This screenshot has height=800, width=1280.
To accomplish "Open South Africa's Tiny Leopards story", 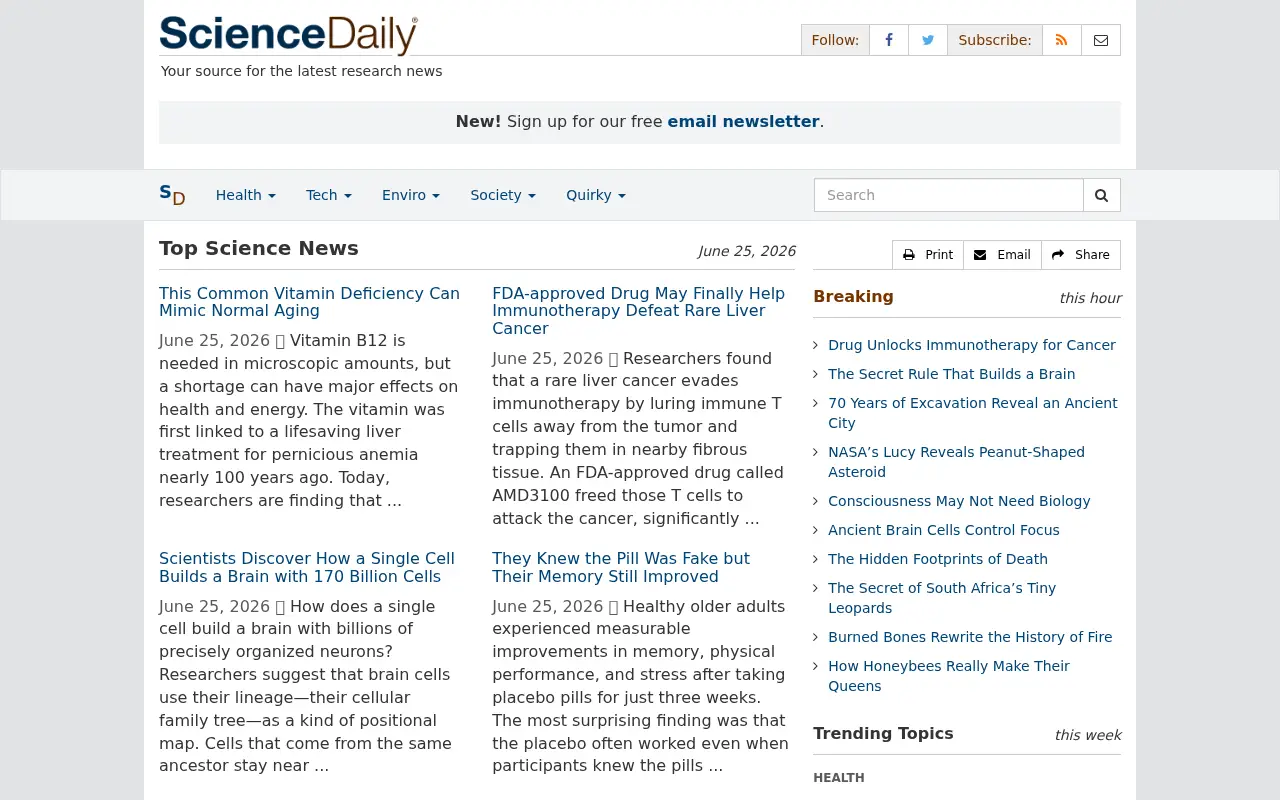I will [x=942, y=598].
